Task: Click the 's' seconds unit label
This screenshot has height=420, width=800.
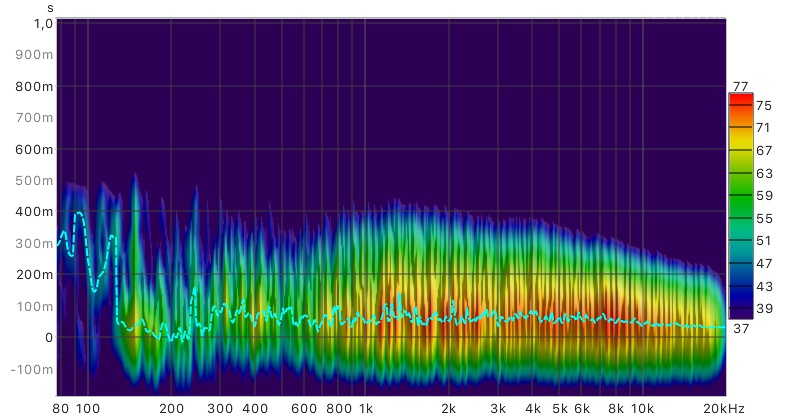Action: tap(50, 8)
